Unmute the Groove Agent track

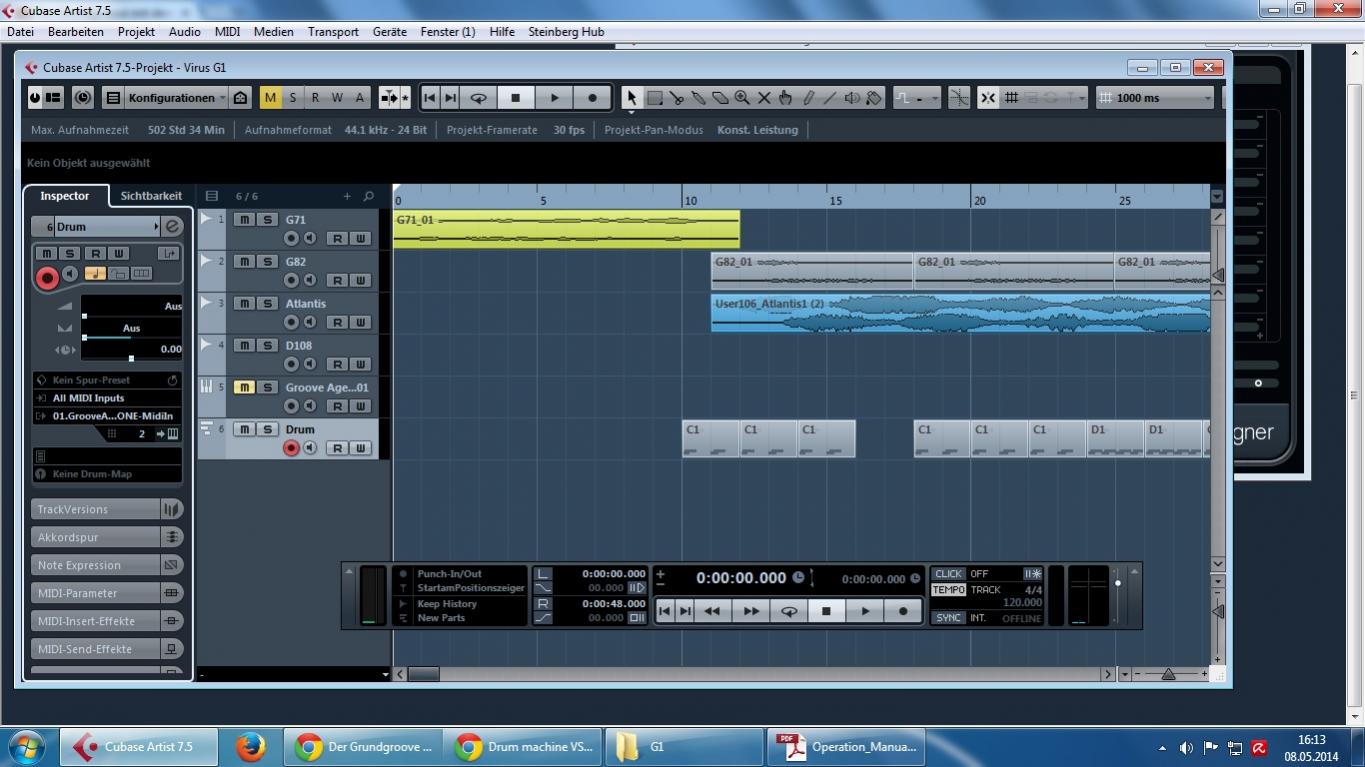click(244, 388)
